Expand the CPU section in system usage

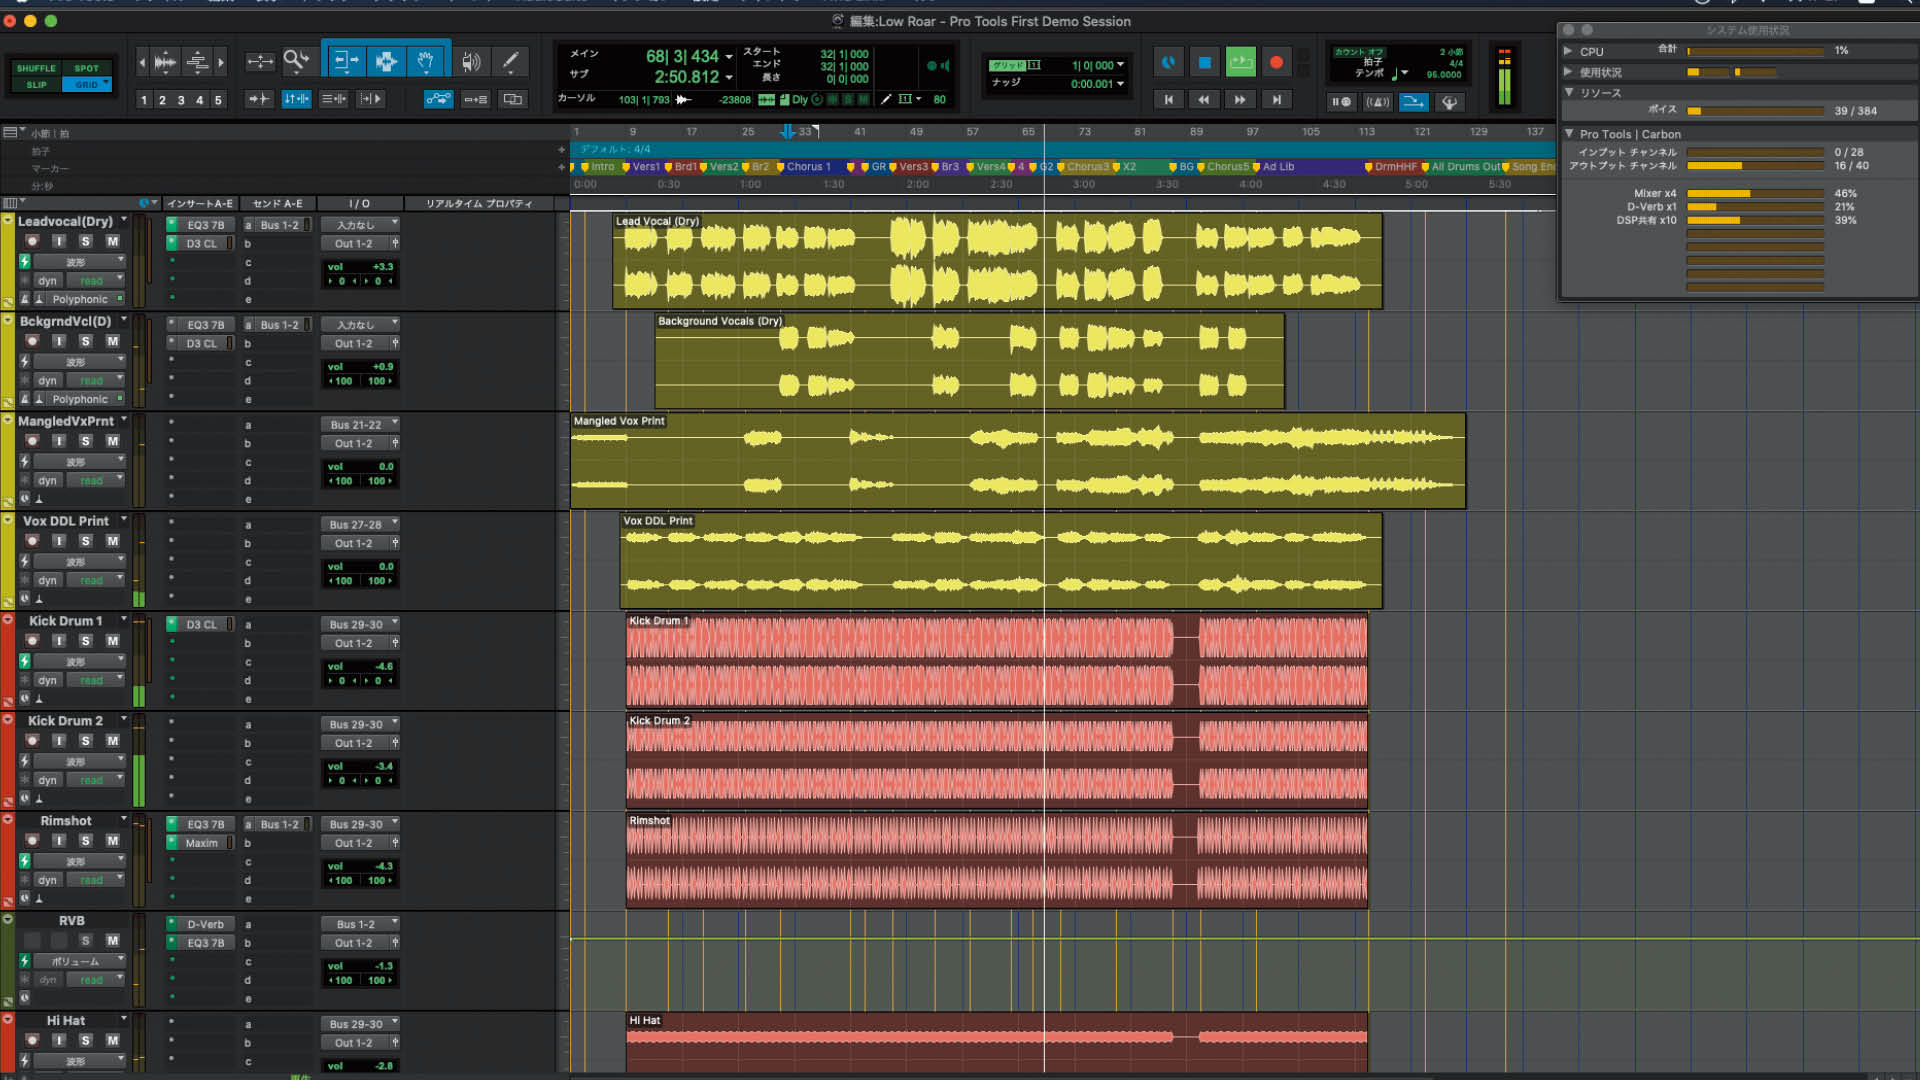click(1568, 51)
